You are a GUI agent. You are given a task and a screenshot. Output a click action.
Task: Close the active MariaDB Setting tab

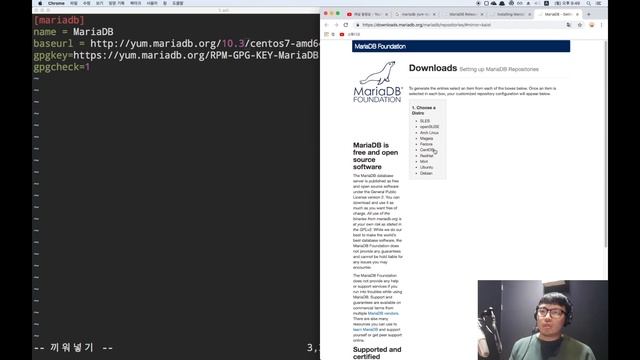[577, 14]
